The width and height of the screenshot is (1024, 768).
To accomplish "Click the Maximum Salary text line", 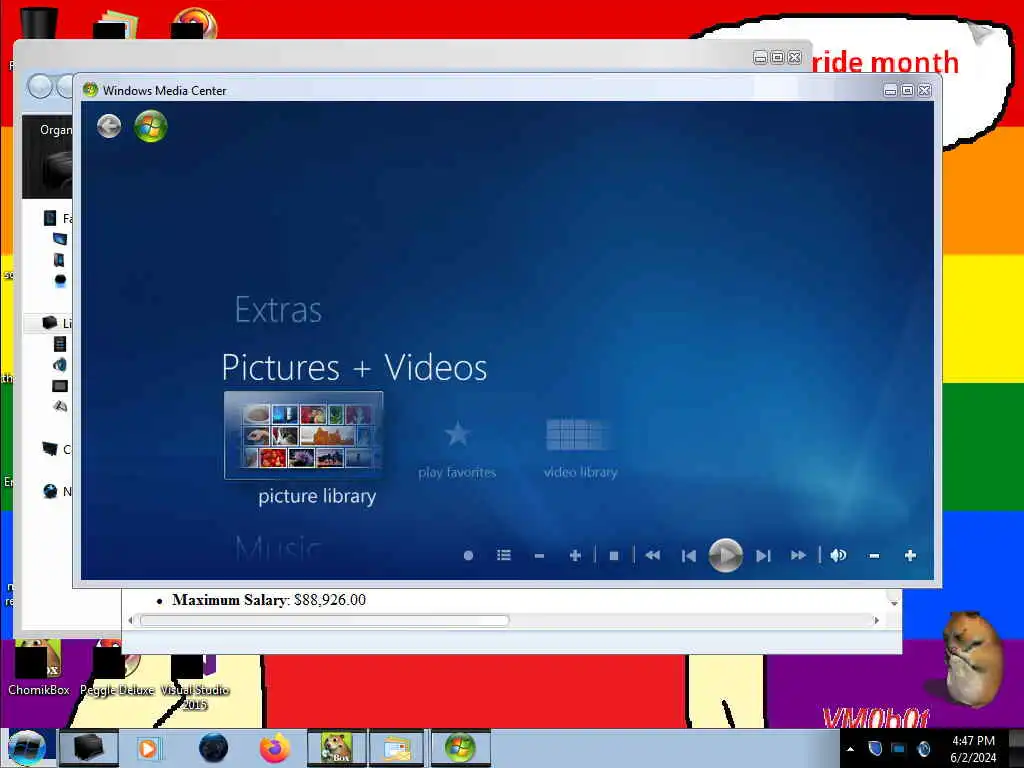I will click(x=269, y=600).
